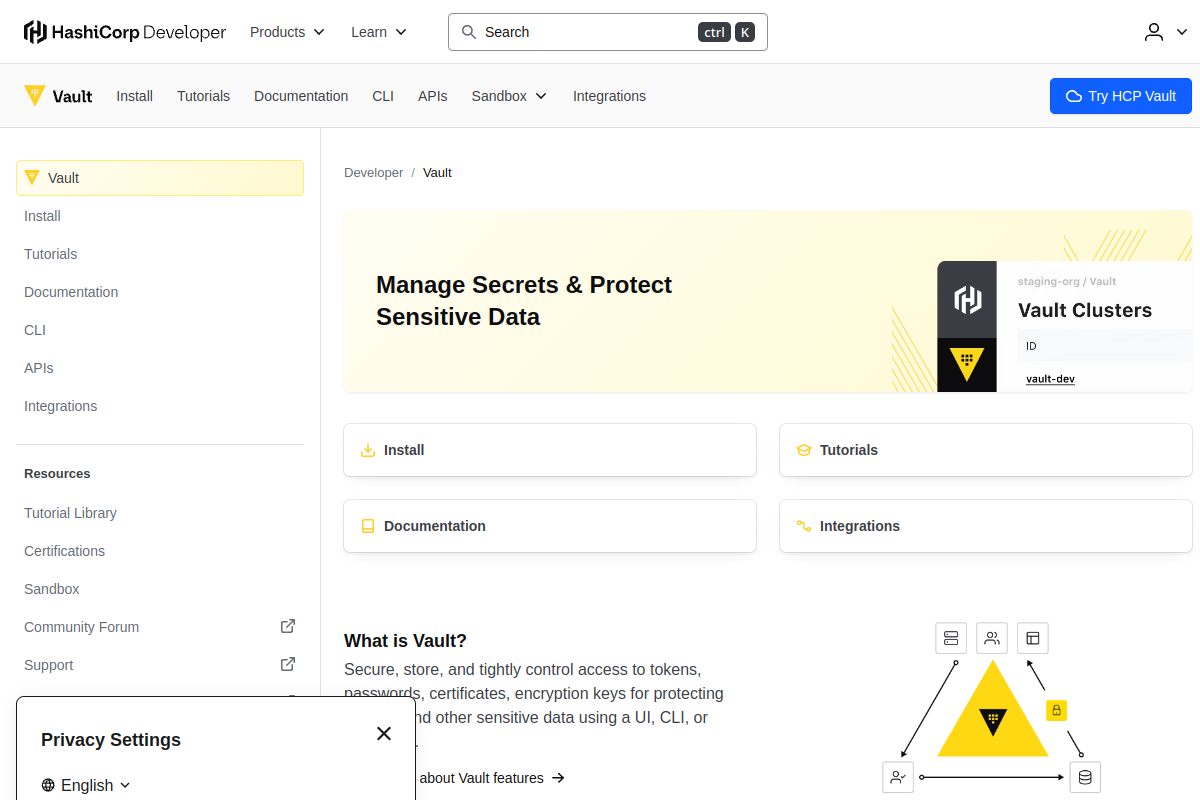
Task: Click the Vault icon in the sidebar
Action: tap(32, 178)
